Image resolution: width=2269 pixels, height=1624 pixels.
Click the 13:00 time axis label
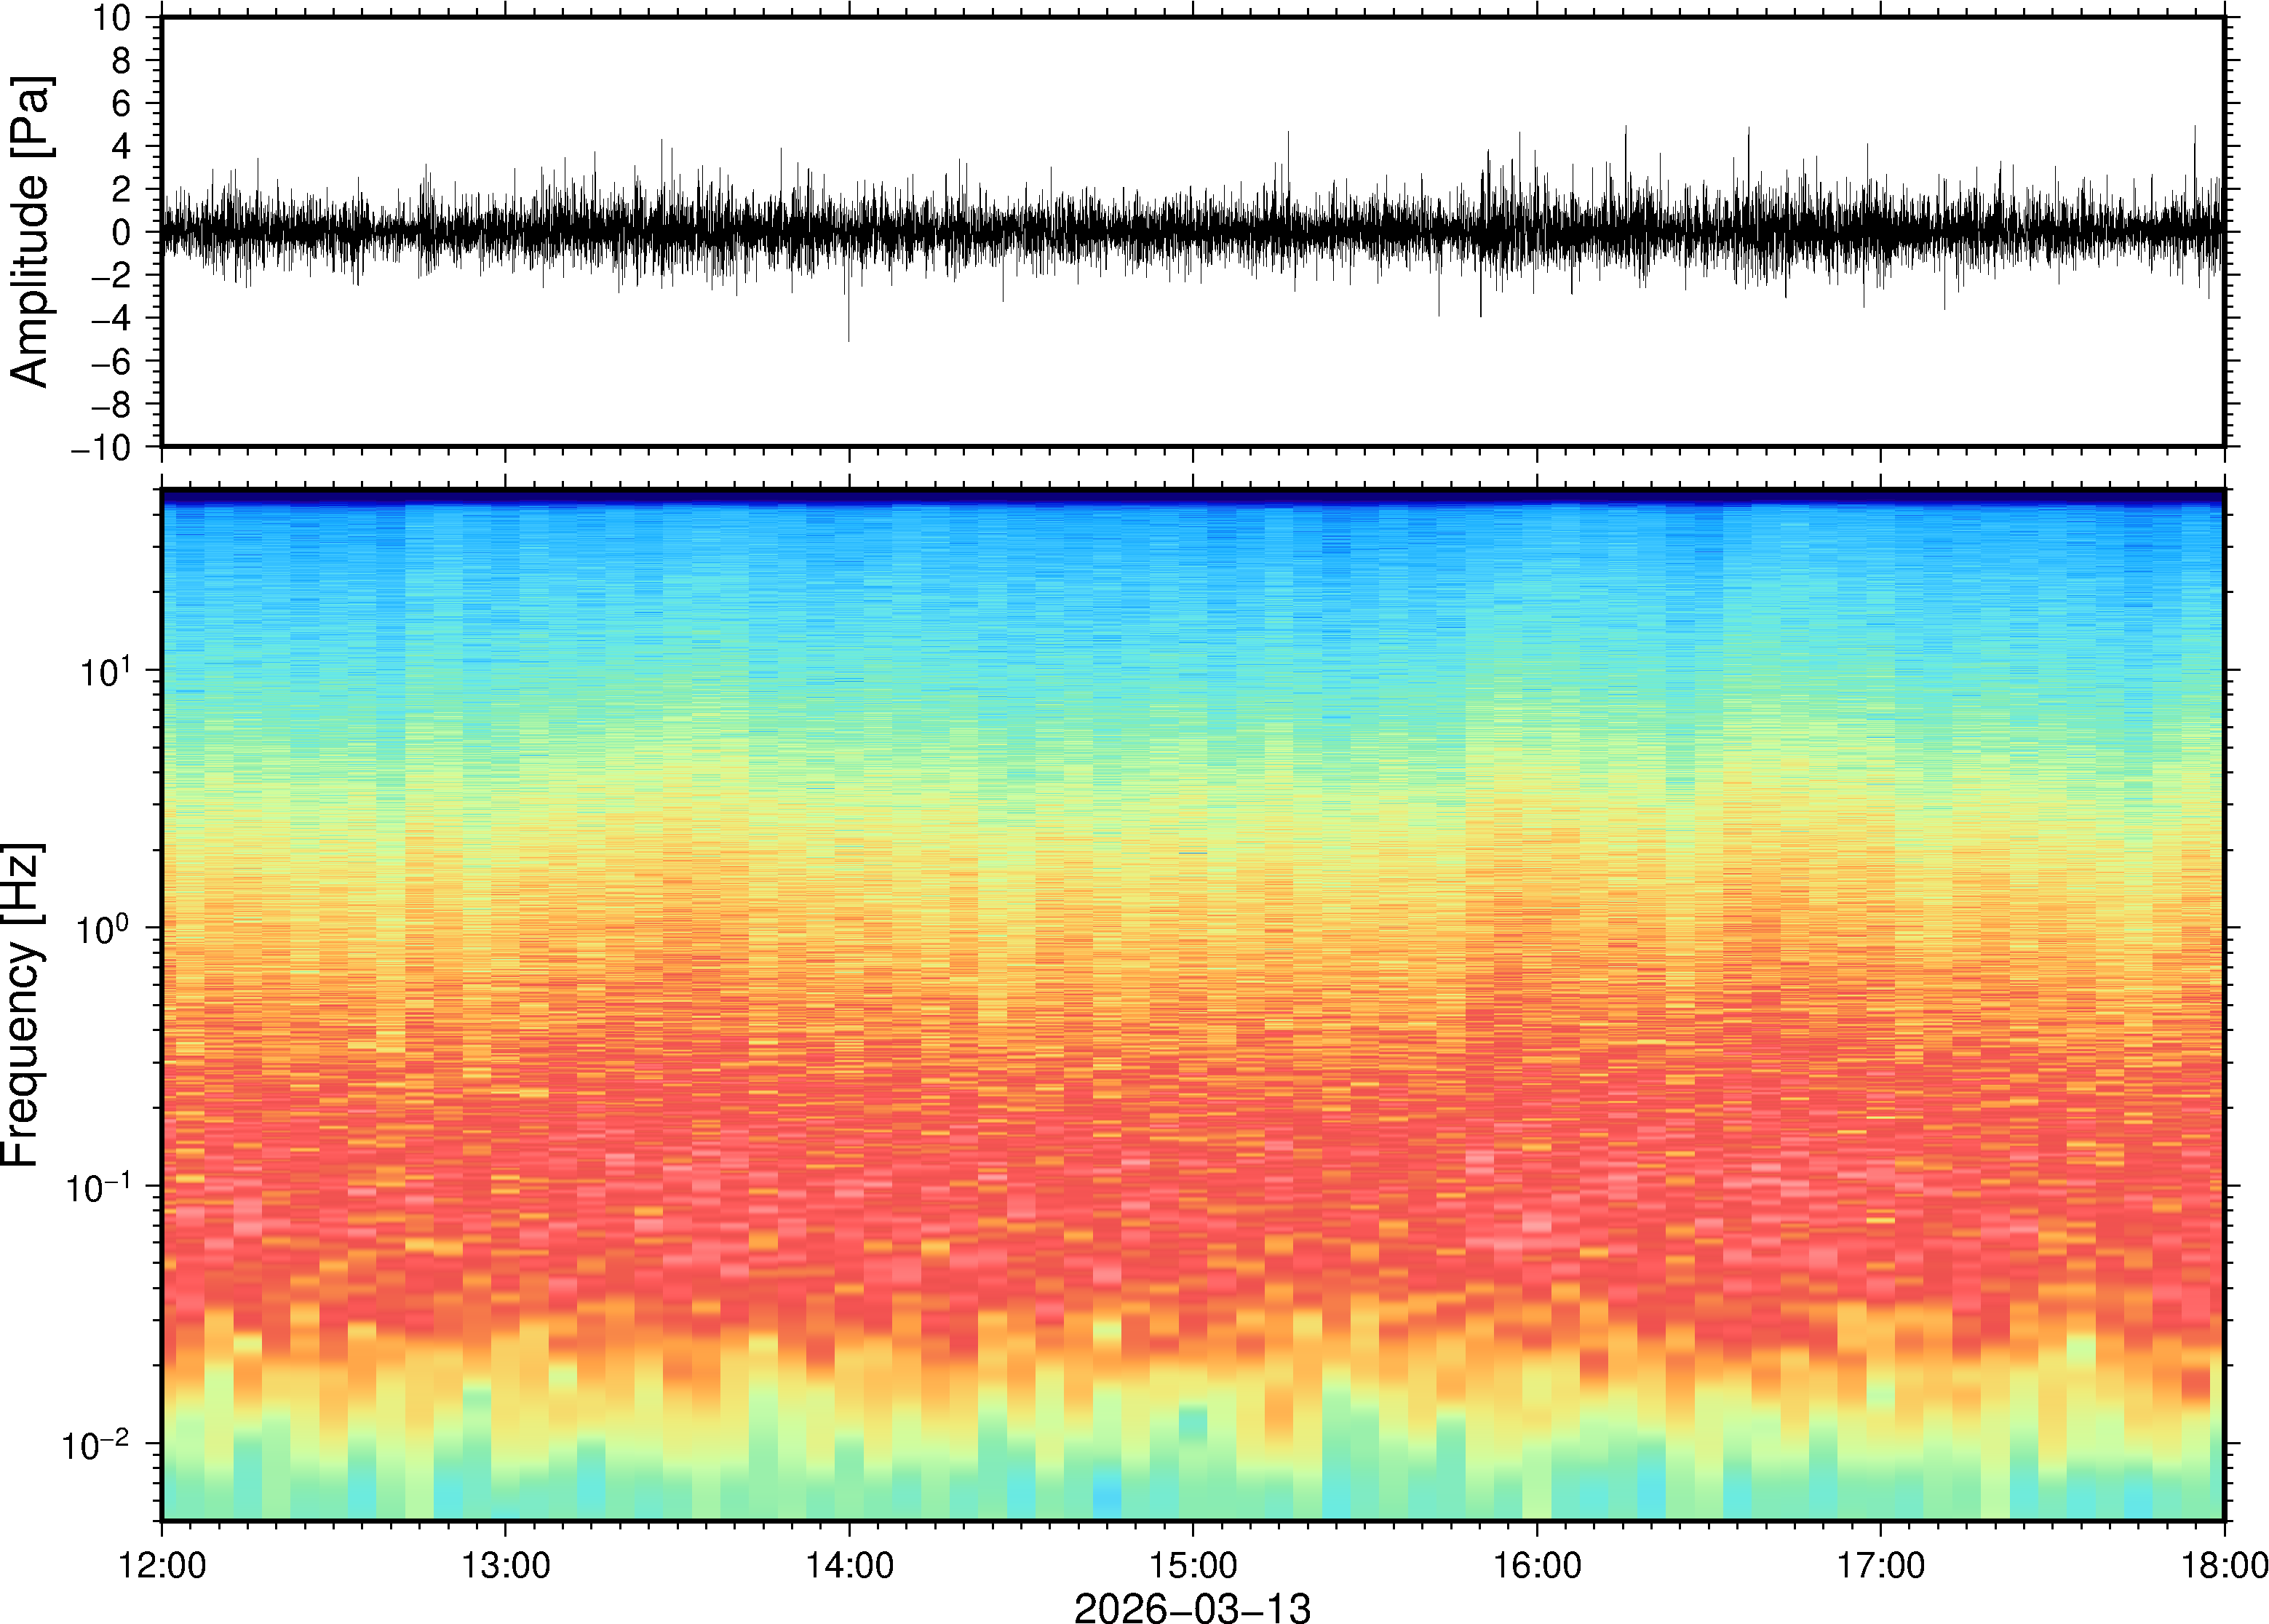(x=505, y=1565)
